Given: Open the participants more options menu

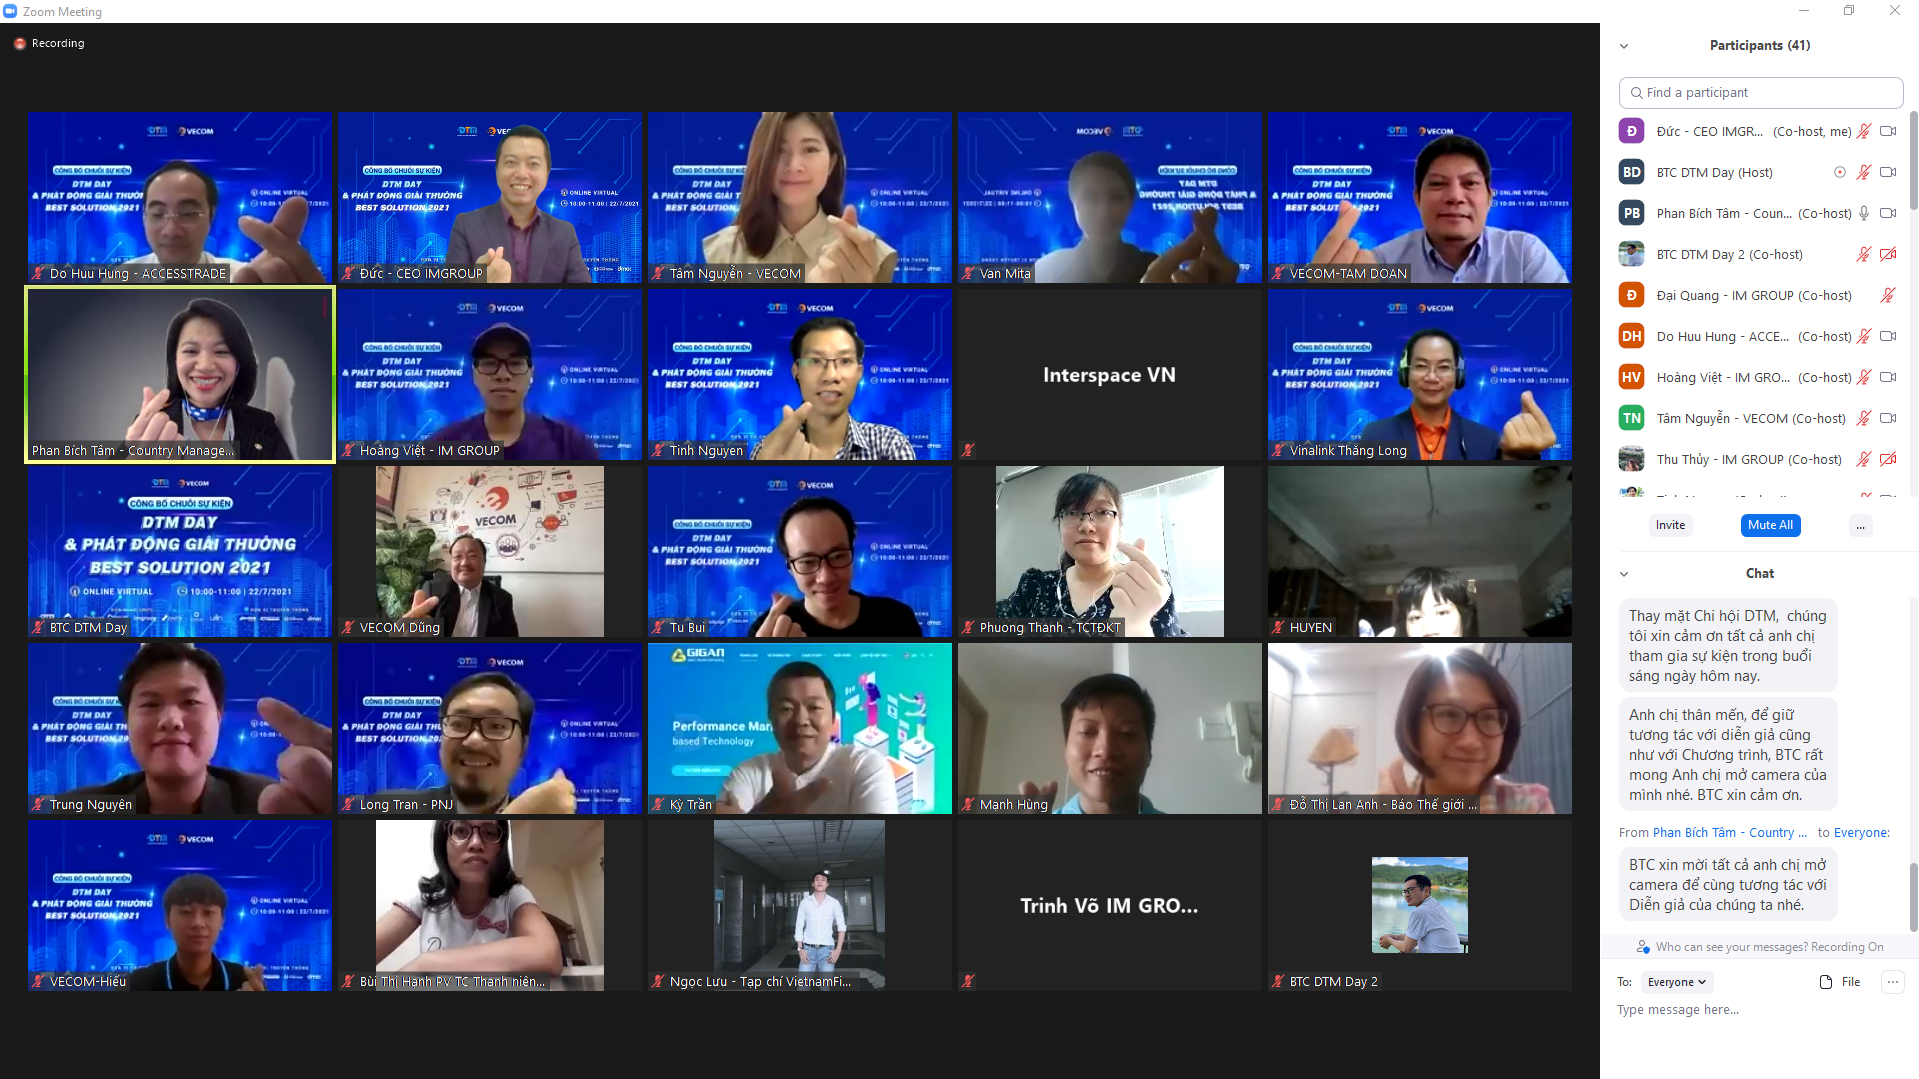Looking at the screenshot, I should [x=1860, y=525].
